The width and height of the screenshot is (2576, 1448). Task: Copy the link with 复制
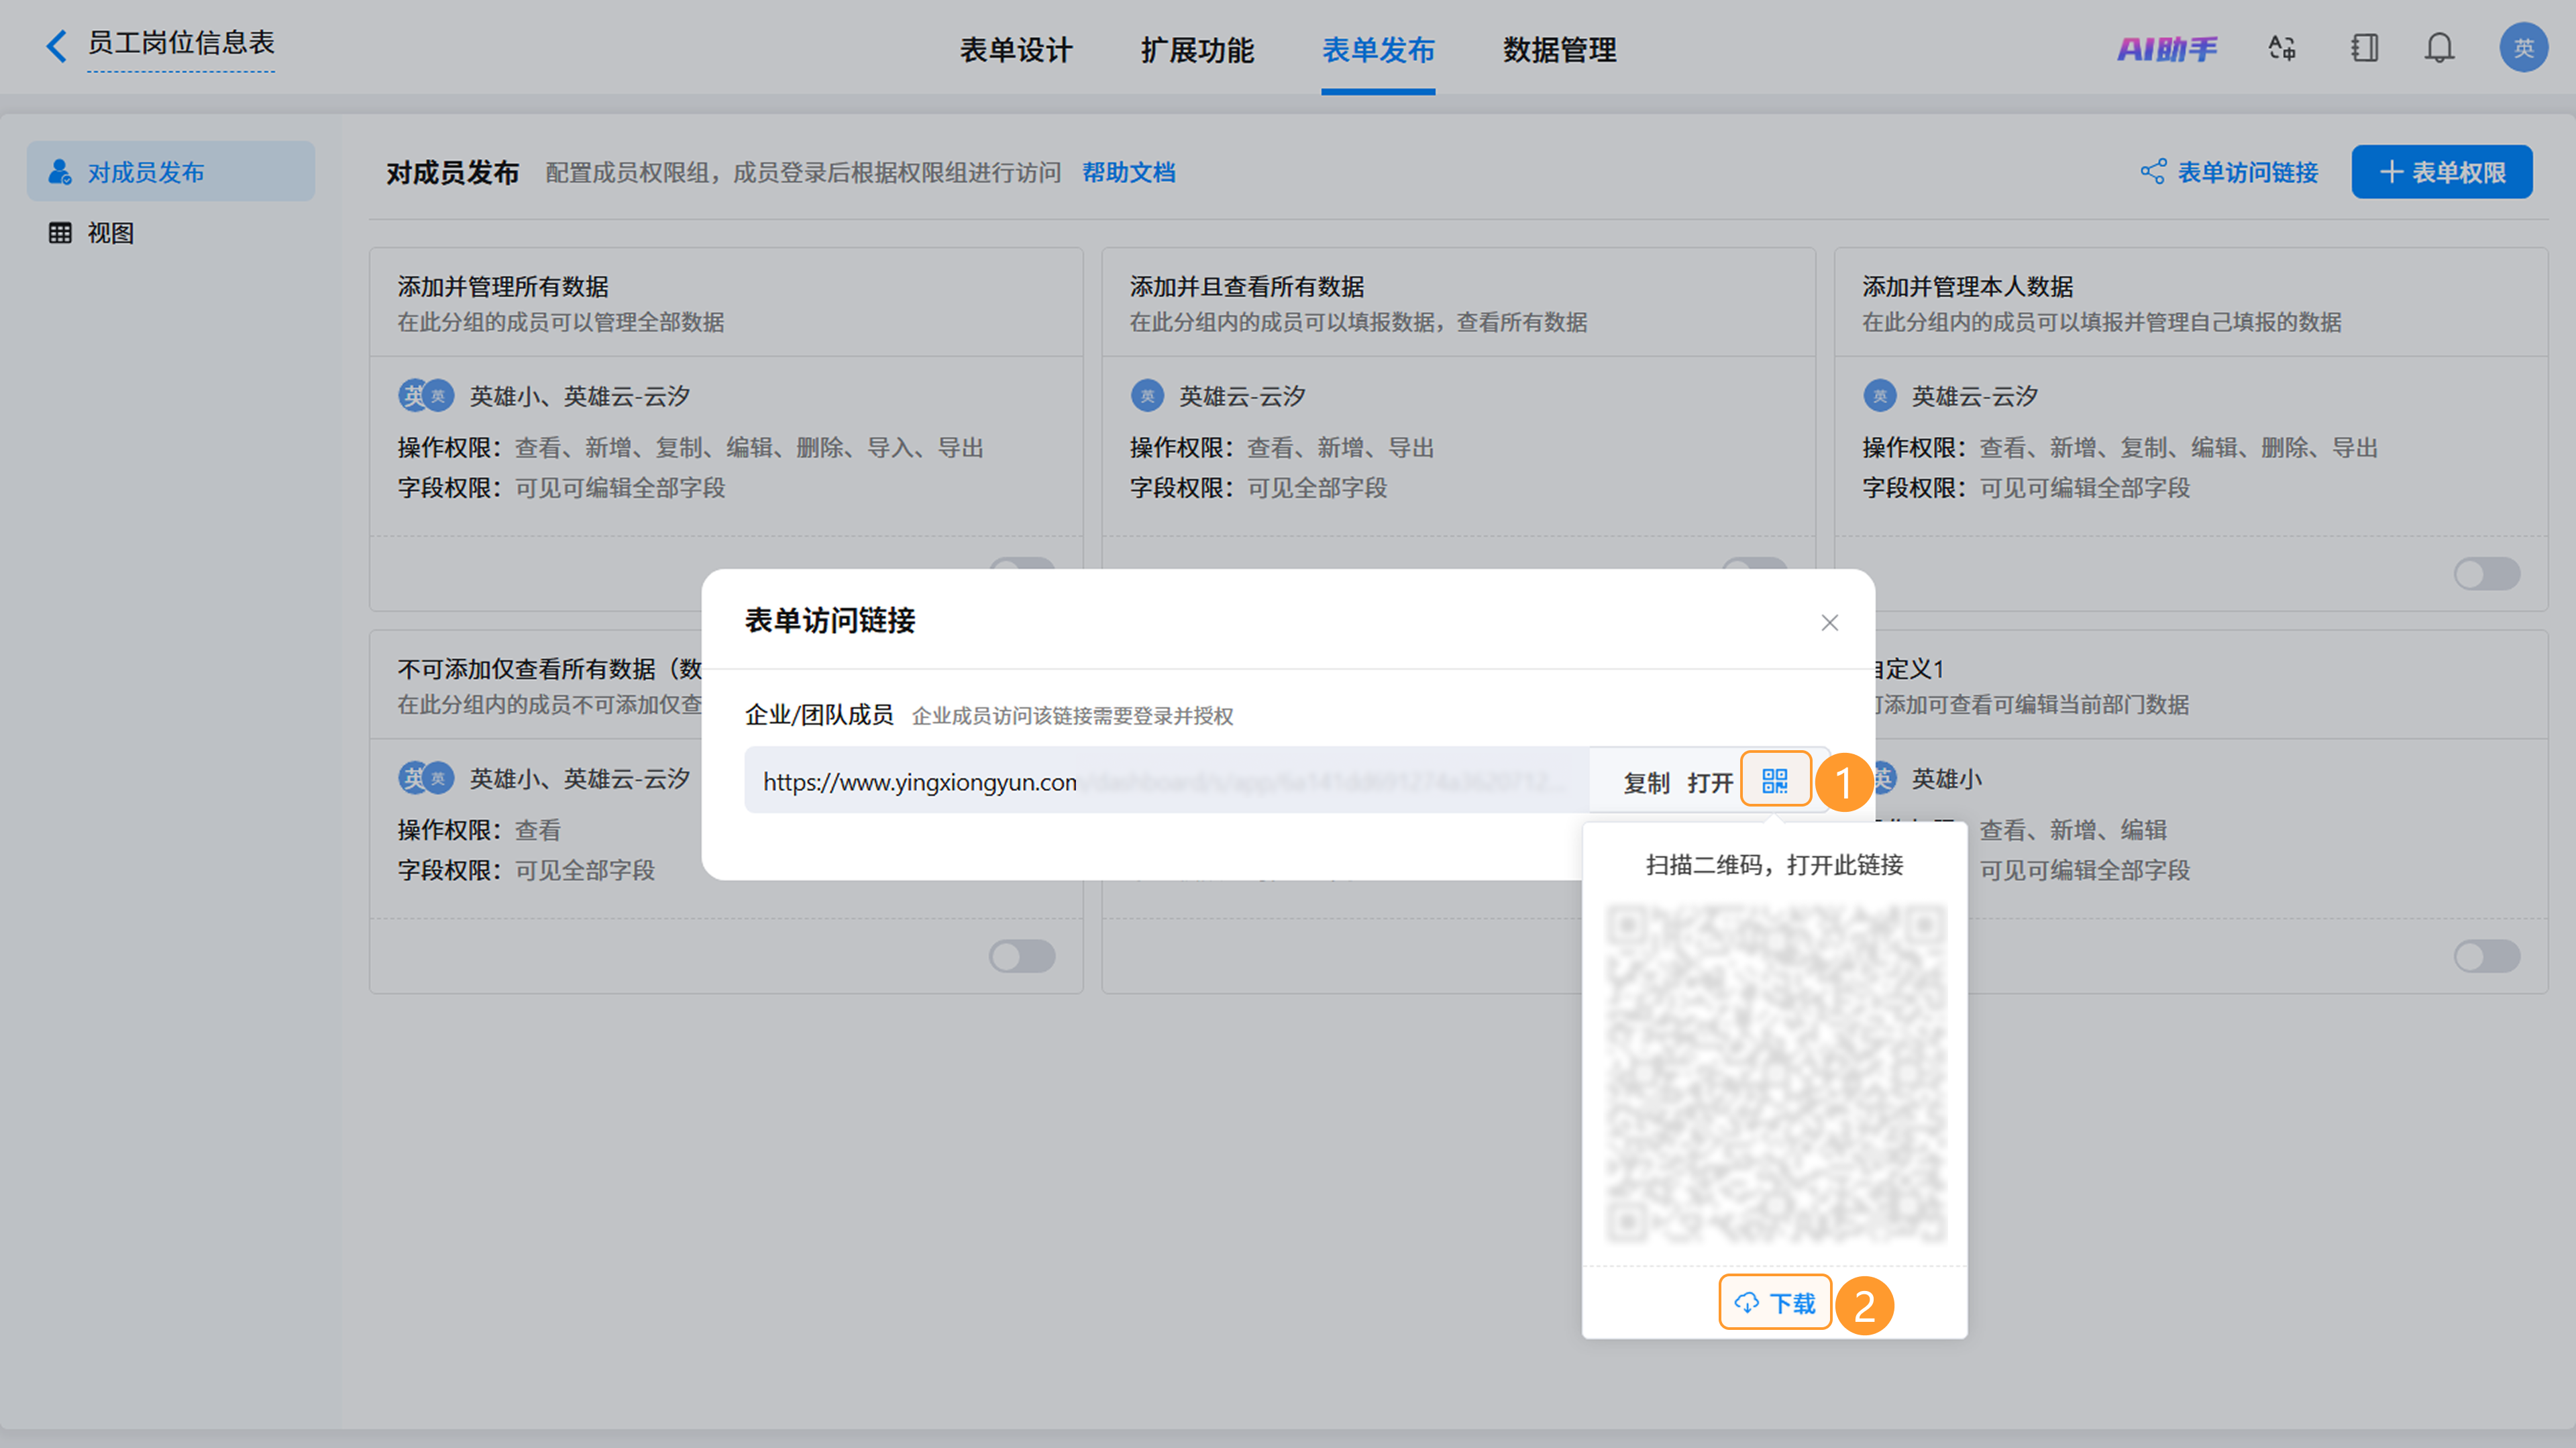click(x=1646, y=783)
